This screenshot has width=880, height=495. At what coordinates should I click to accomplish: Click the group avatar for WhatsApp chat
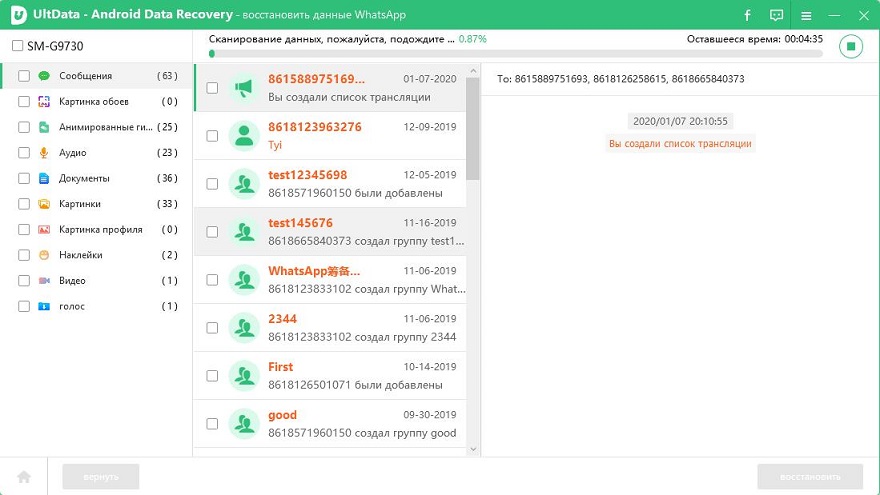point(244,279)
